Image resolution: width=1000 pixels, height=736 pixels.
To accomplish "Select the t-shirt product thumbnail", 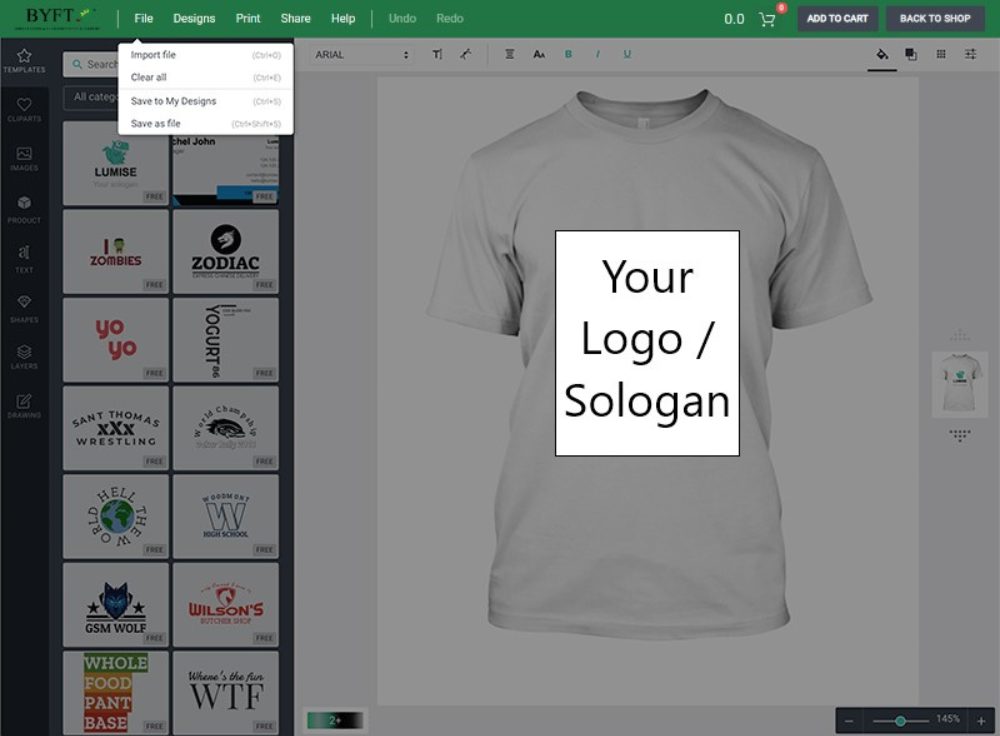I will click(959, 384).
